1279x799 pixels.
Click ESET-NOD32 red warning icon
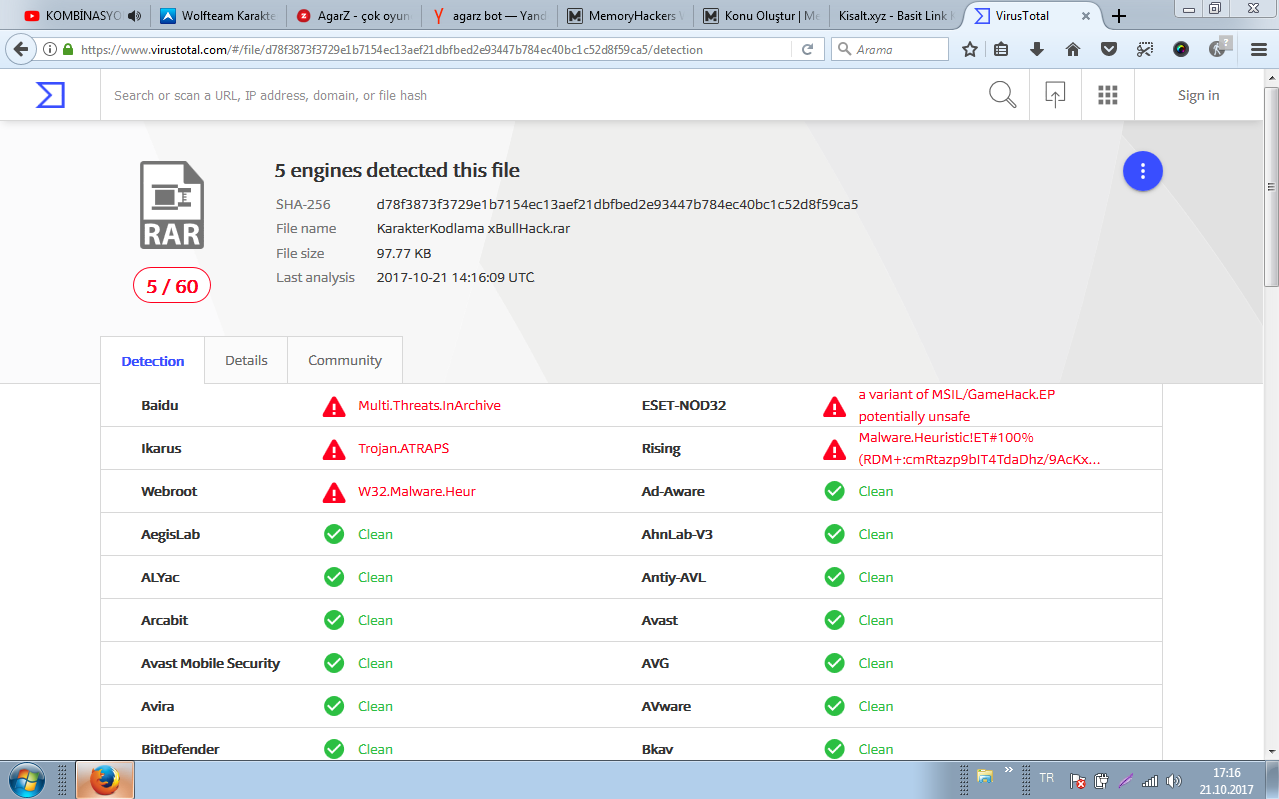834,406
